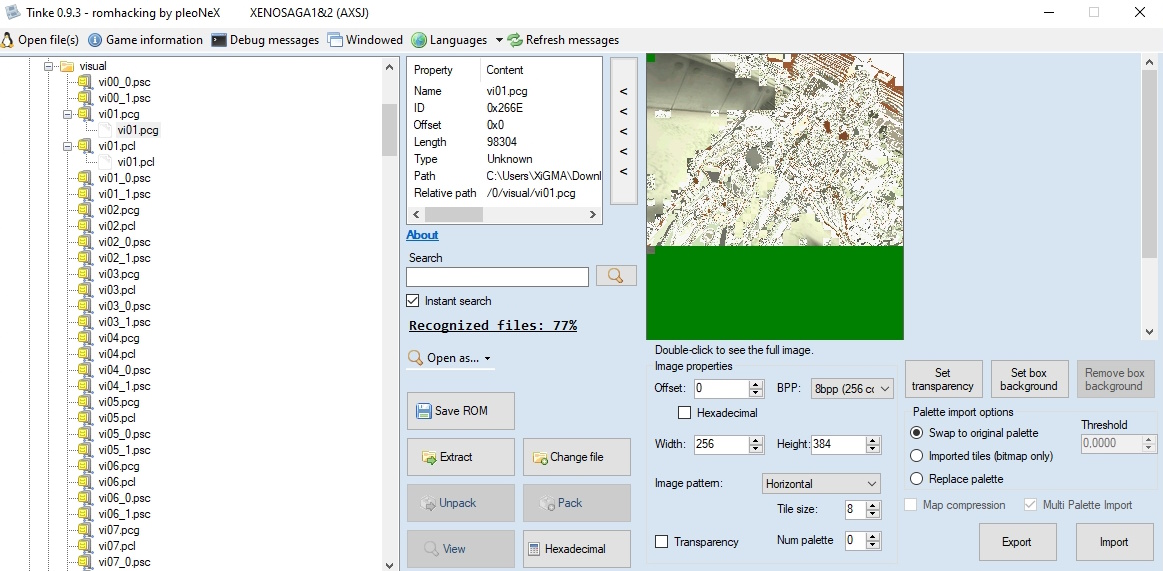The height and width of the screenshot is (571, 1163).
Task: Select vi05.pcg in the tree
Action: click(119, 402)
